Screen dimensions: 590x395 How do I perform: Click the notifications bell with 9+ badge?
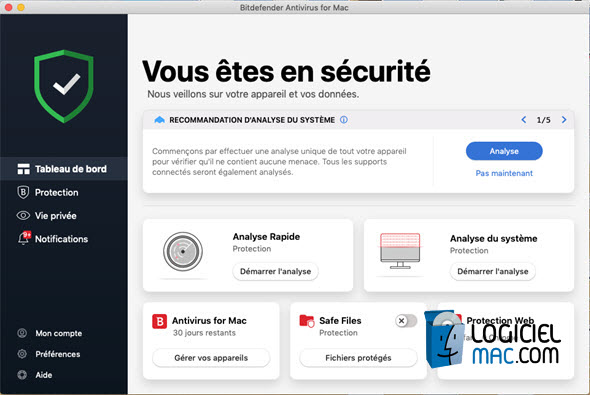(24, 238)
